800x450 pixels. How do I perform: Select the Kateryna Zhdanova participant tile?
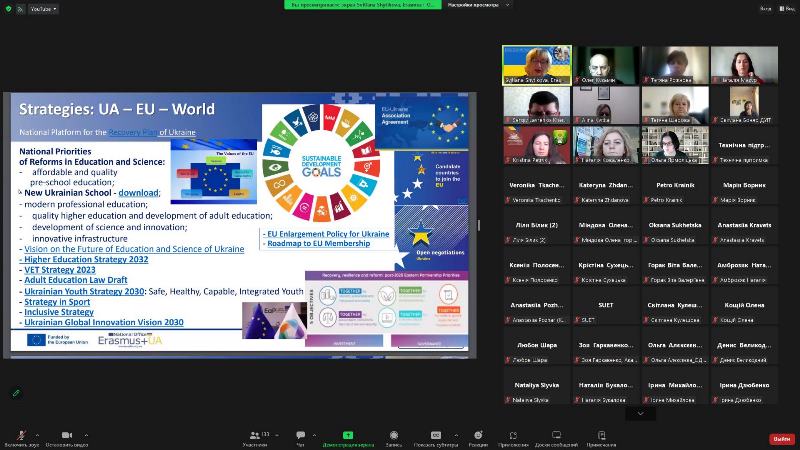(x=606, y=185)
